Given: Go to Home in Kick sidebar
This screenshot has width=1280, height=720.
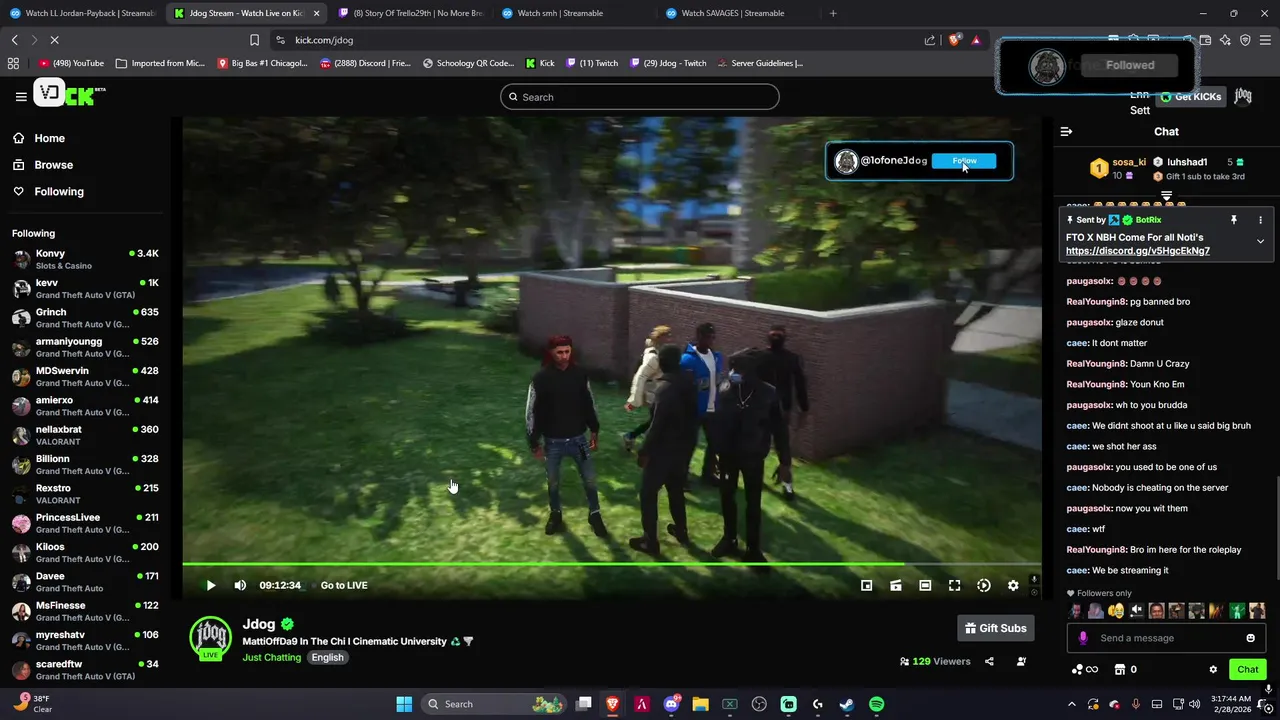Looking at the screenshot, I should (x=39, y=138).
